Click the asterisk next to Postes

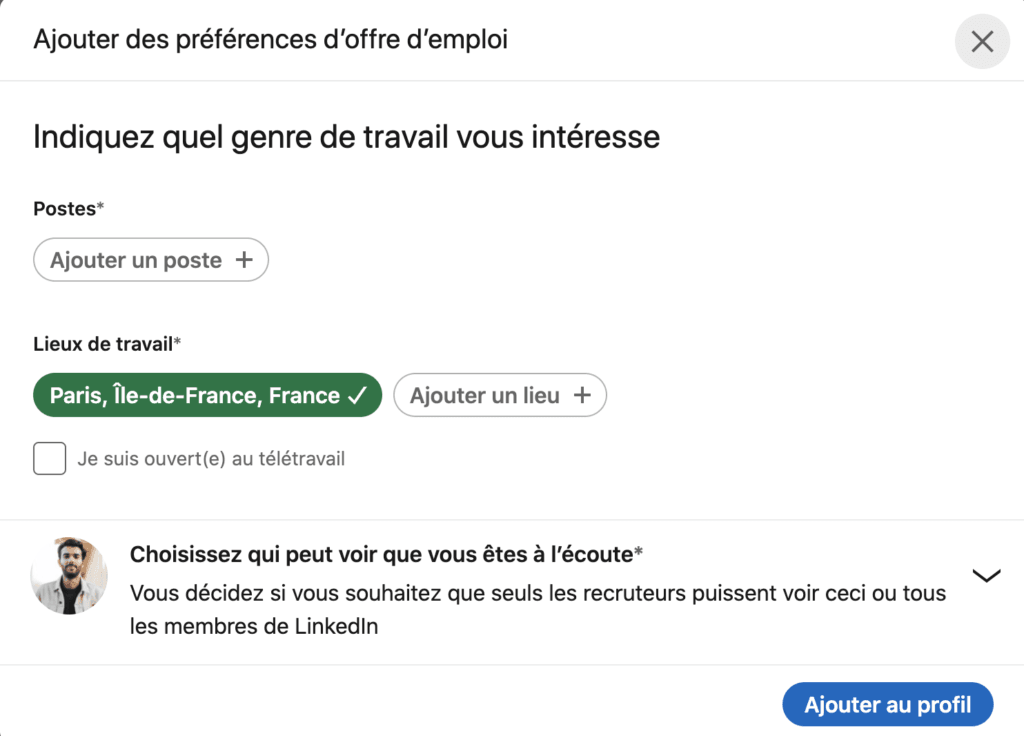(101, 206)
